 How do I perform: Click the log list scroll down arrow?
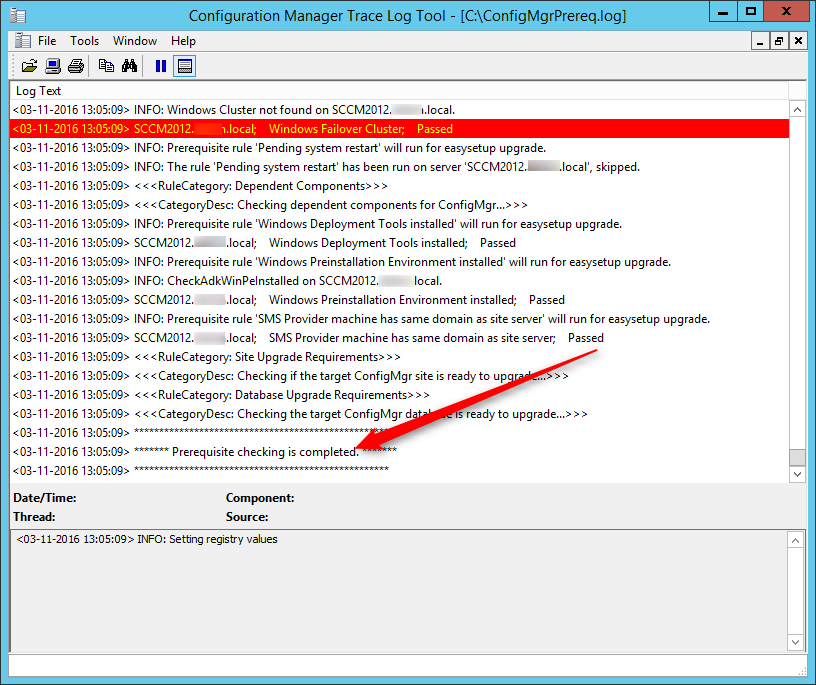797,474
